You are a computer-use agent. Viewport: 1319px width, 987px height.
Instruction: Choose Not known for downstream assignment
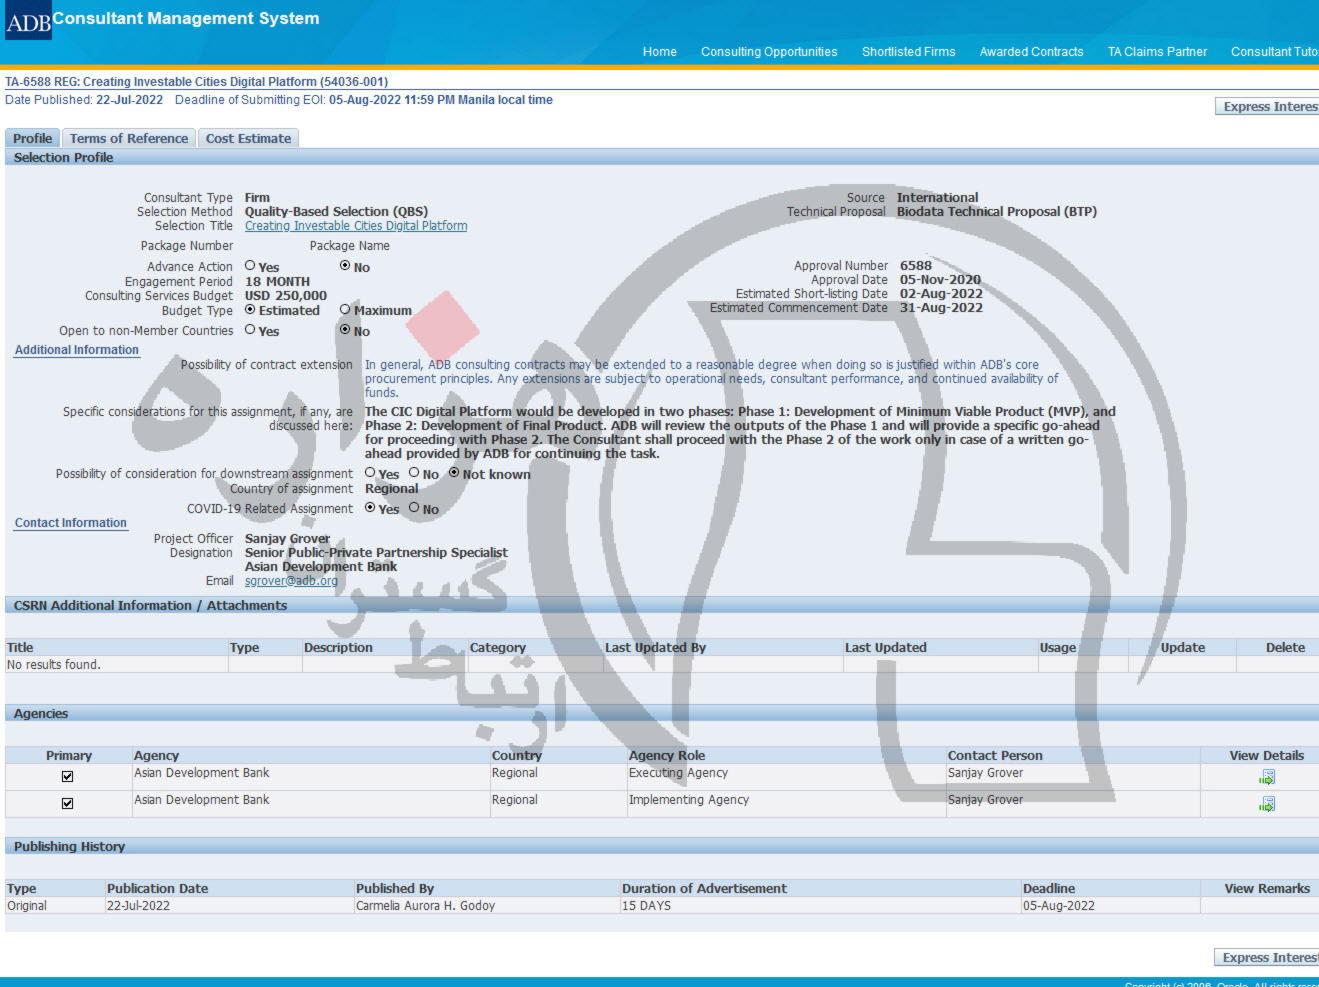[x=454, y=473]
